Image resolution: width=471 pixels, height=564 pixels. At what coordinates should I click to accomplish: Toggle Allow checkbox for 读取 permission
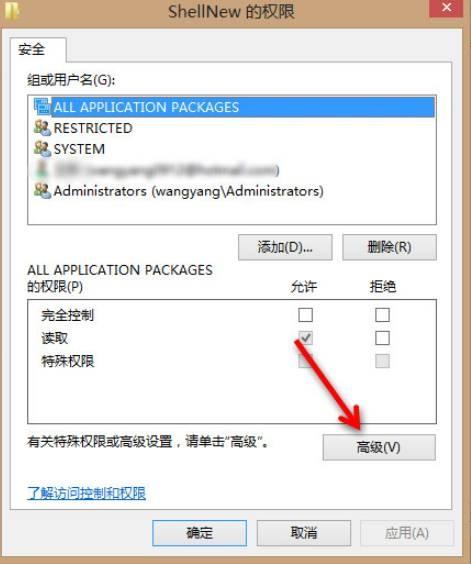[x=305, y=338]
